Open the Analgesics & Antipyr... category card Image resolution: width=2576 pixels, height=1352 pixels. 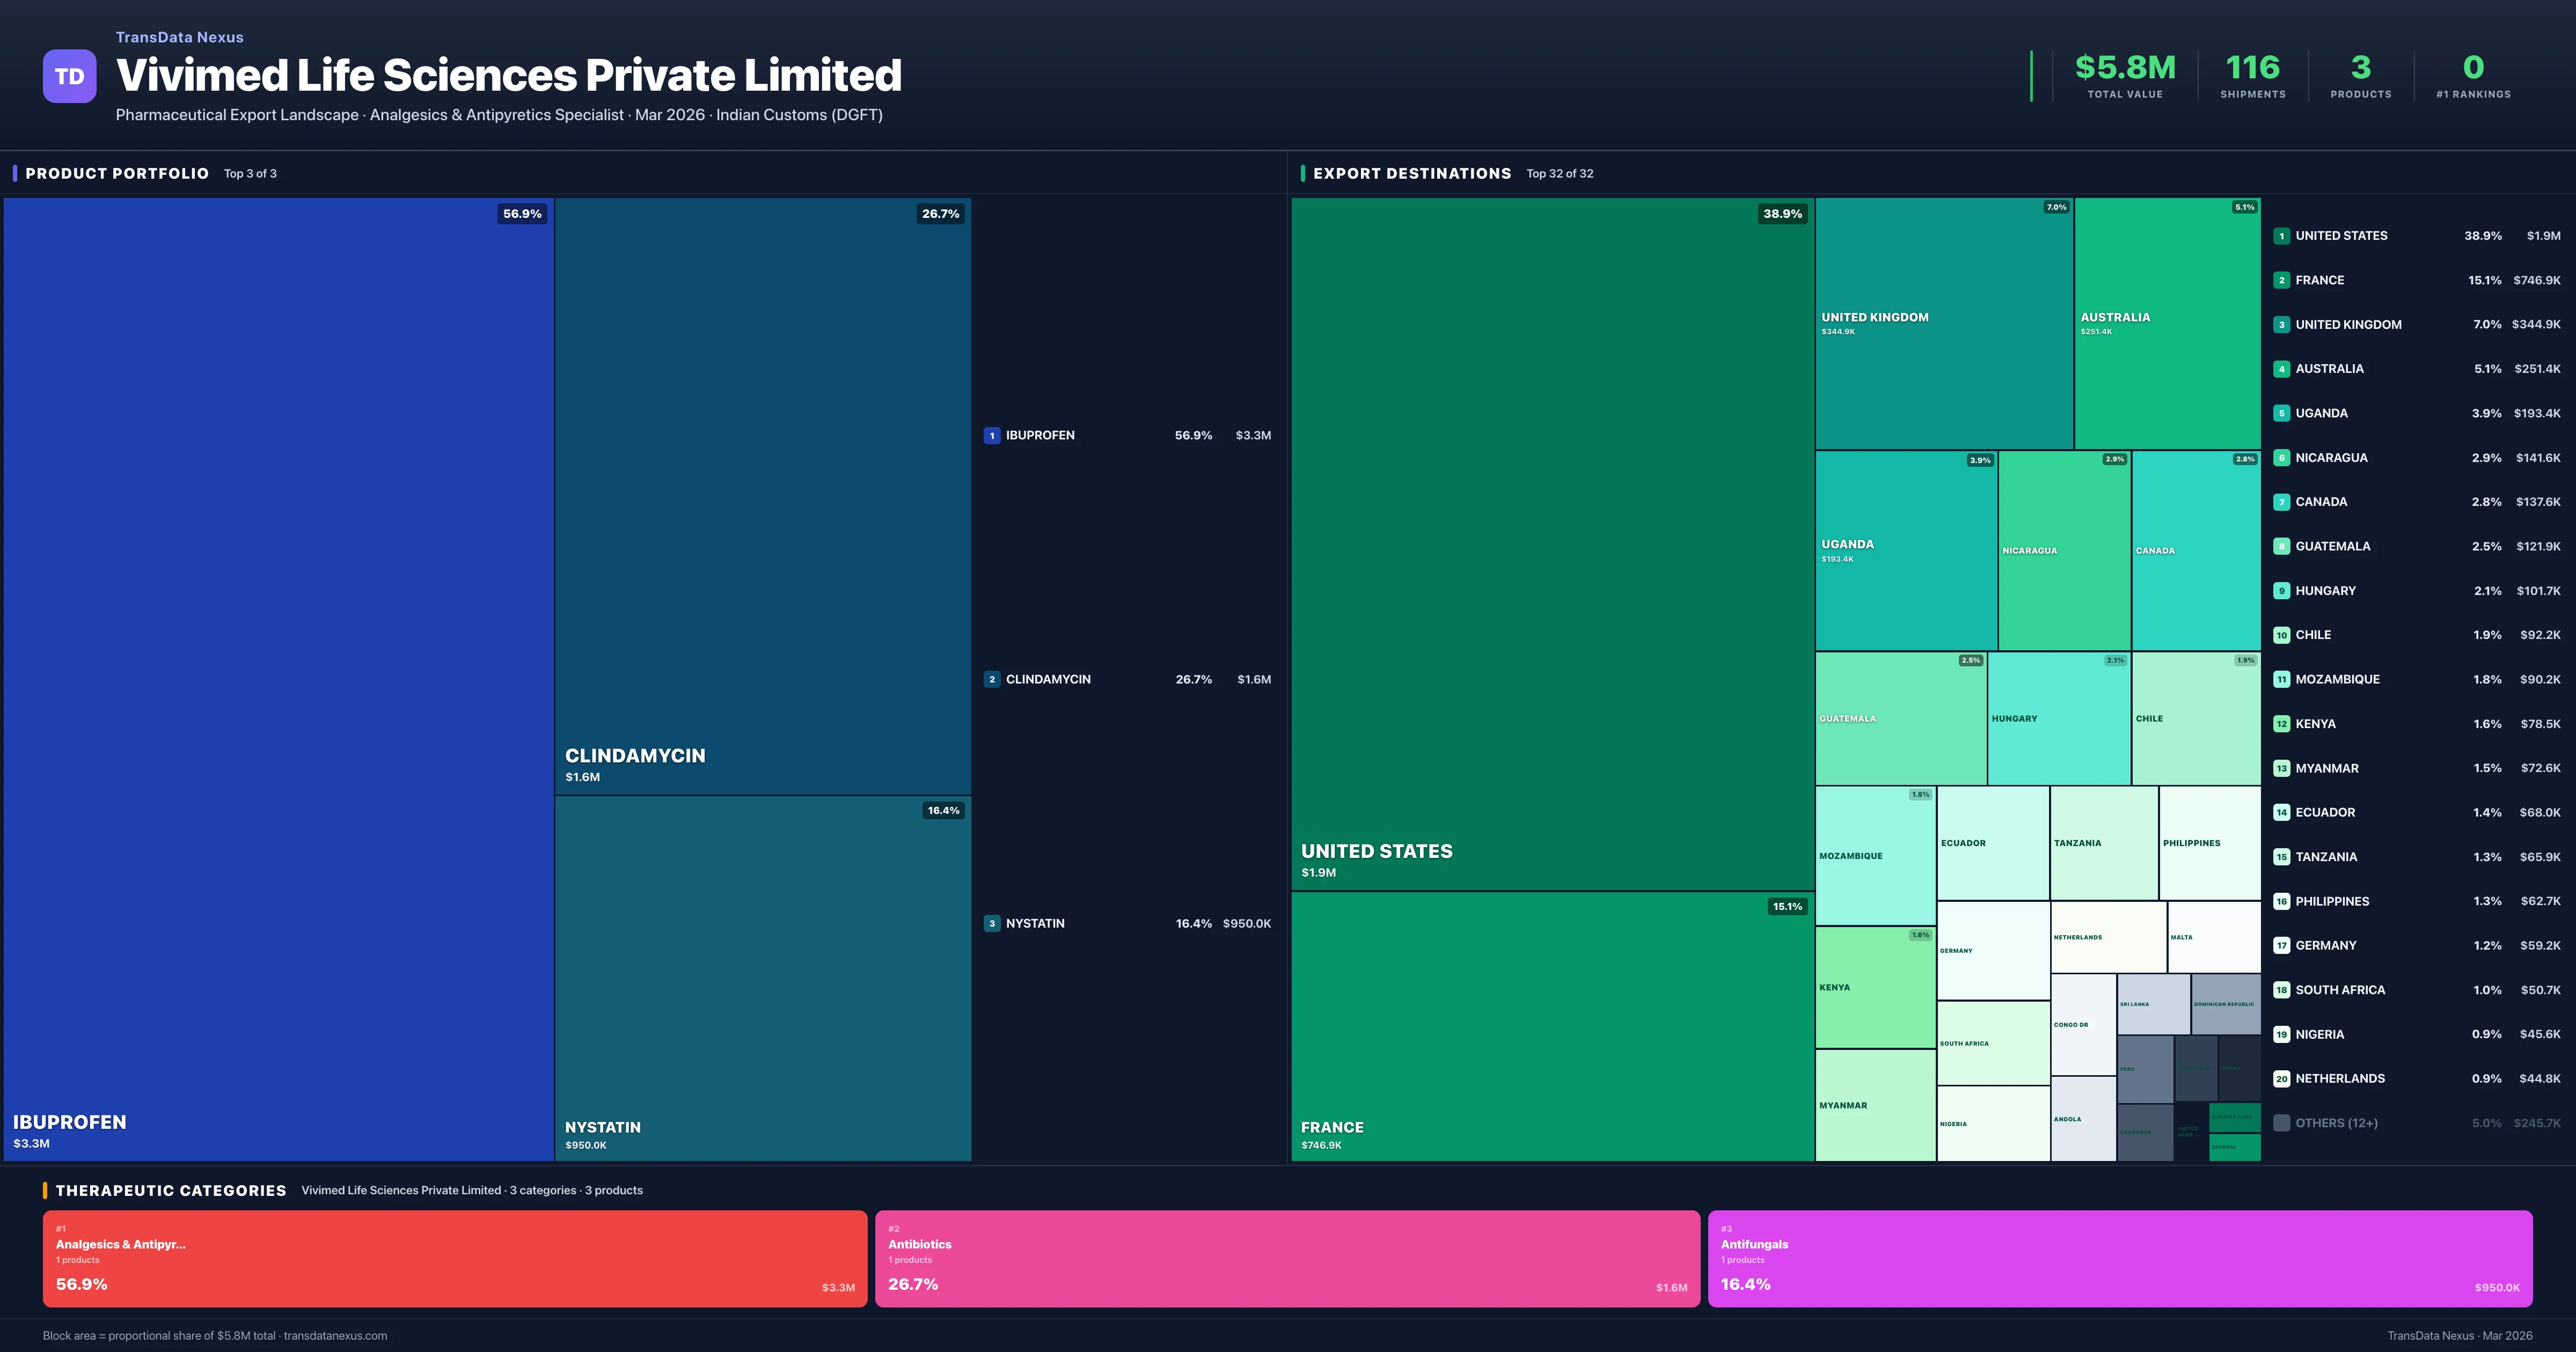[x=454, y=1258]
